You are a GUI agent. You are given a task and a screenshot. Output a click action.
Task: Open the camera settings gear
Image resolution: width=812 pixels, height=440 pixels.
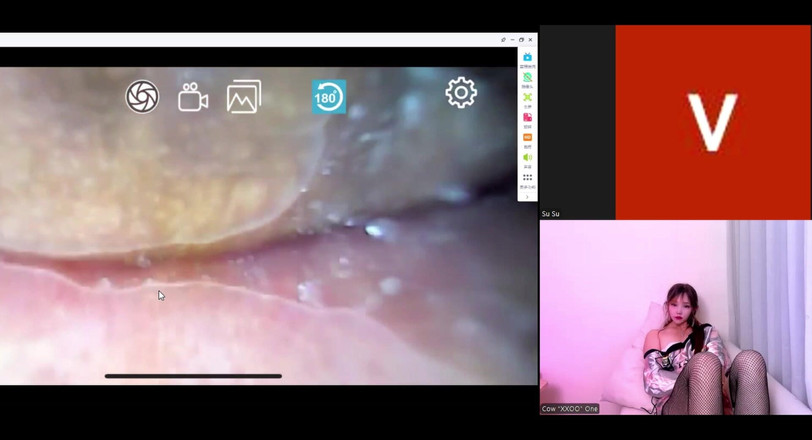pos(461,93)
